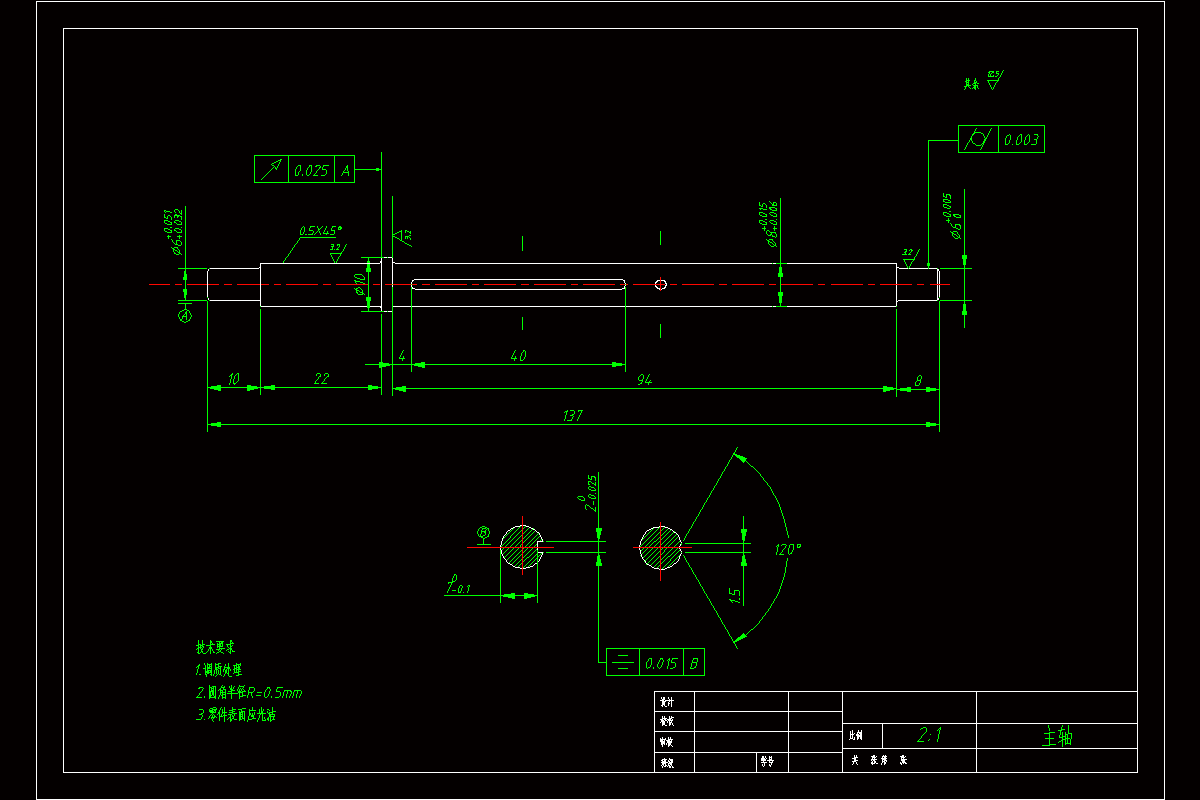
Task: Click the circular runout symbol in tolerance frame
Action: [x=271, y=170]
